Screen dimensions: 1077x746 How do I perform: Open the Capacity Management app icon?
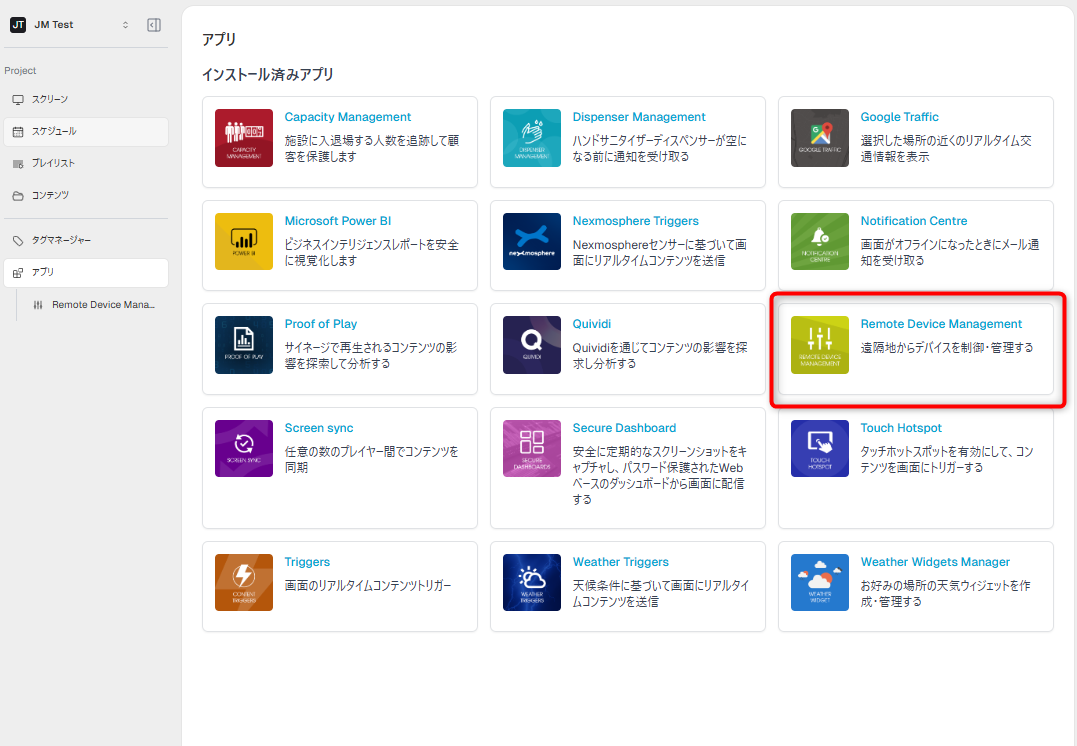coord(244,138)
